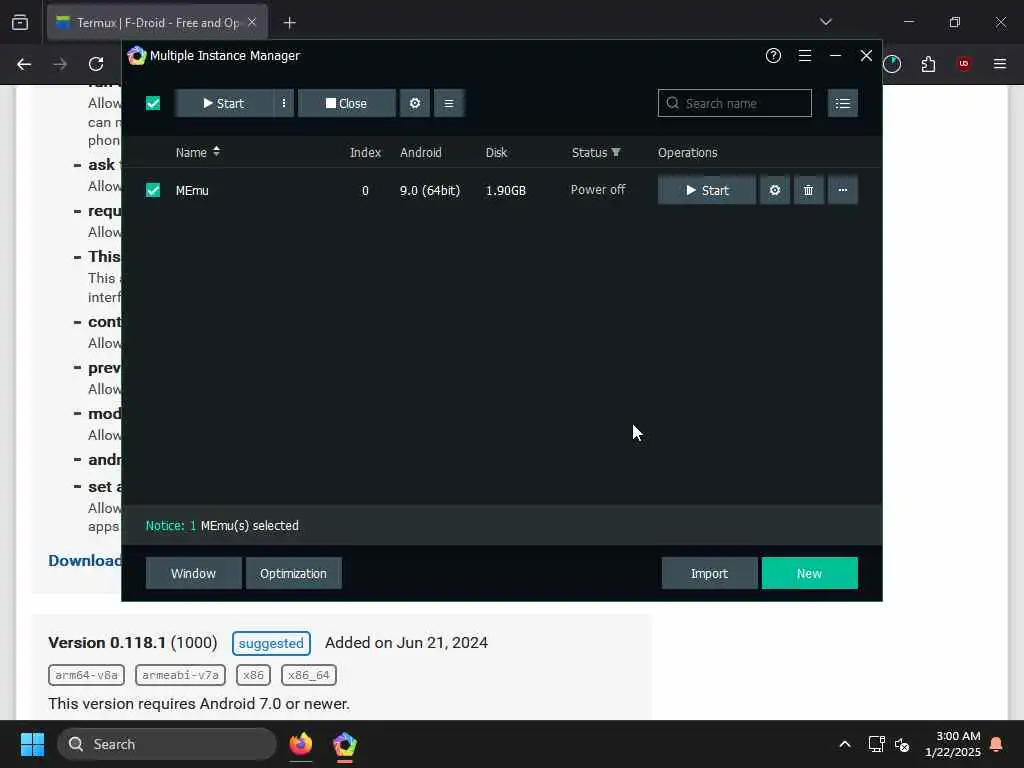
Task: Open settings gear for MEmu instance
Action: pos(775,190)
